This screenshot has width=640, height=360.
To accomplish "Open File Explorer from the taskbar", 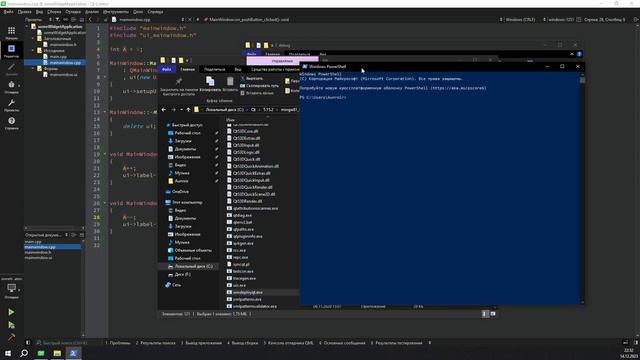I will pyautogui.click(x=57, y=353).
